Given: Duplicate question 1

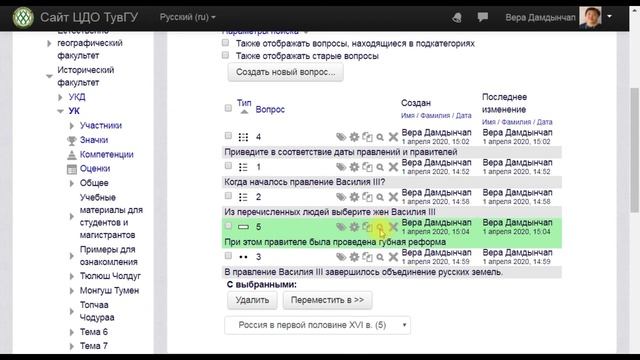Looking at the screenshot, I should (x=367, y=167).
